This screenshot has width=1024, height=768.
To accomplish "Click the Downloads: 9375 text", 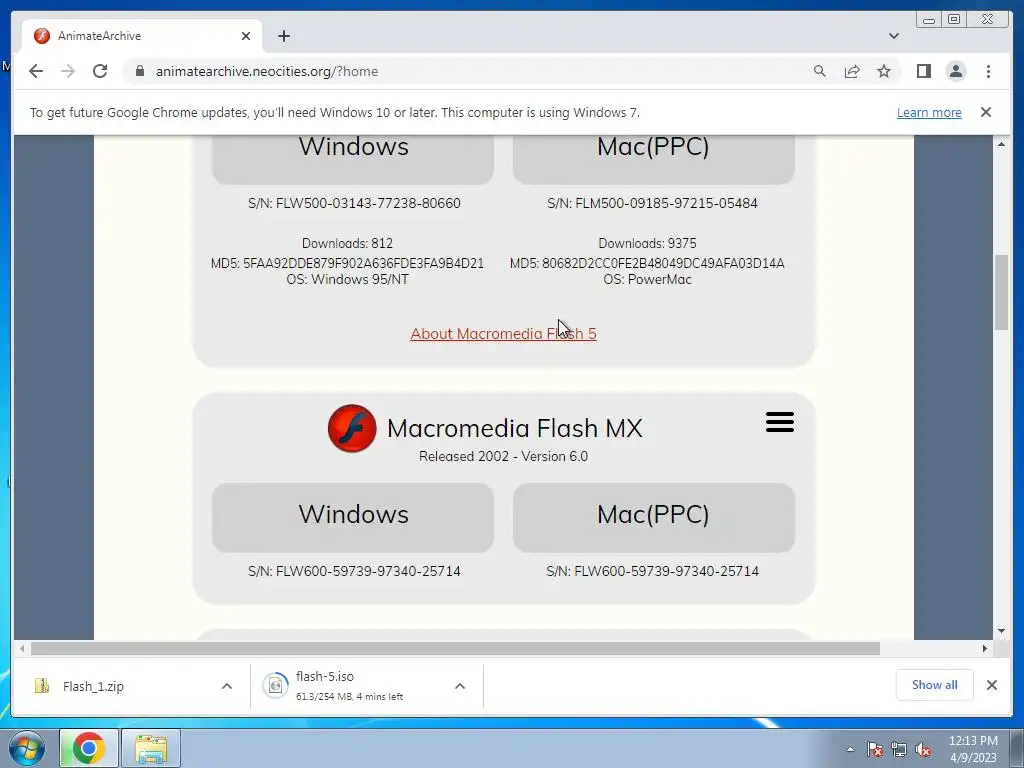I will (x=647, y=243).
